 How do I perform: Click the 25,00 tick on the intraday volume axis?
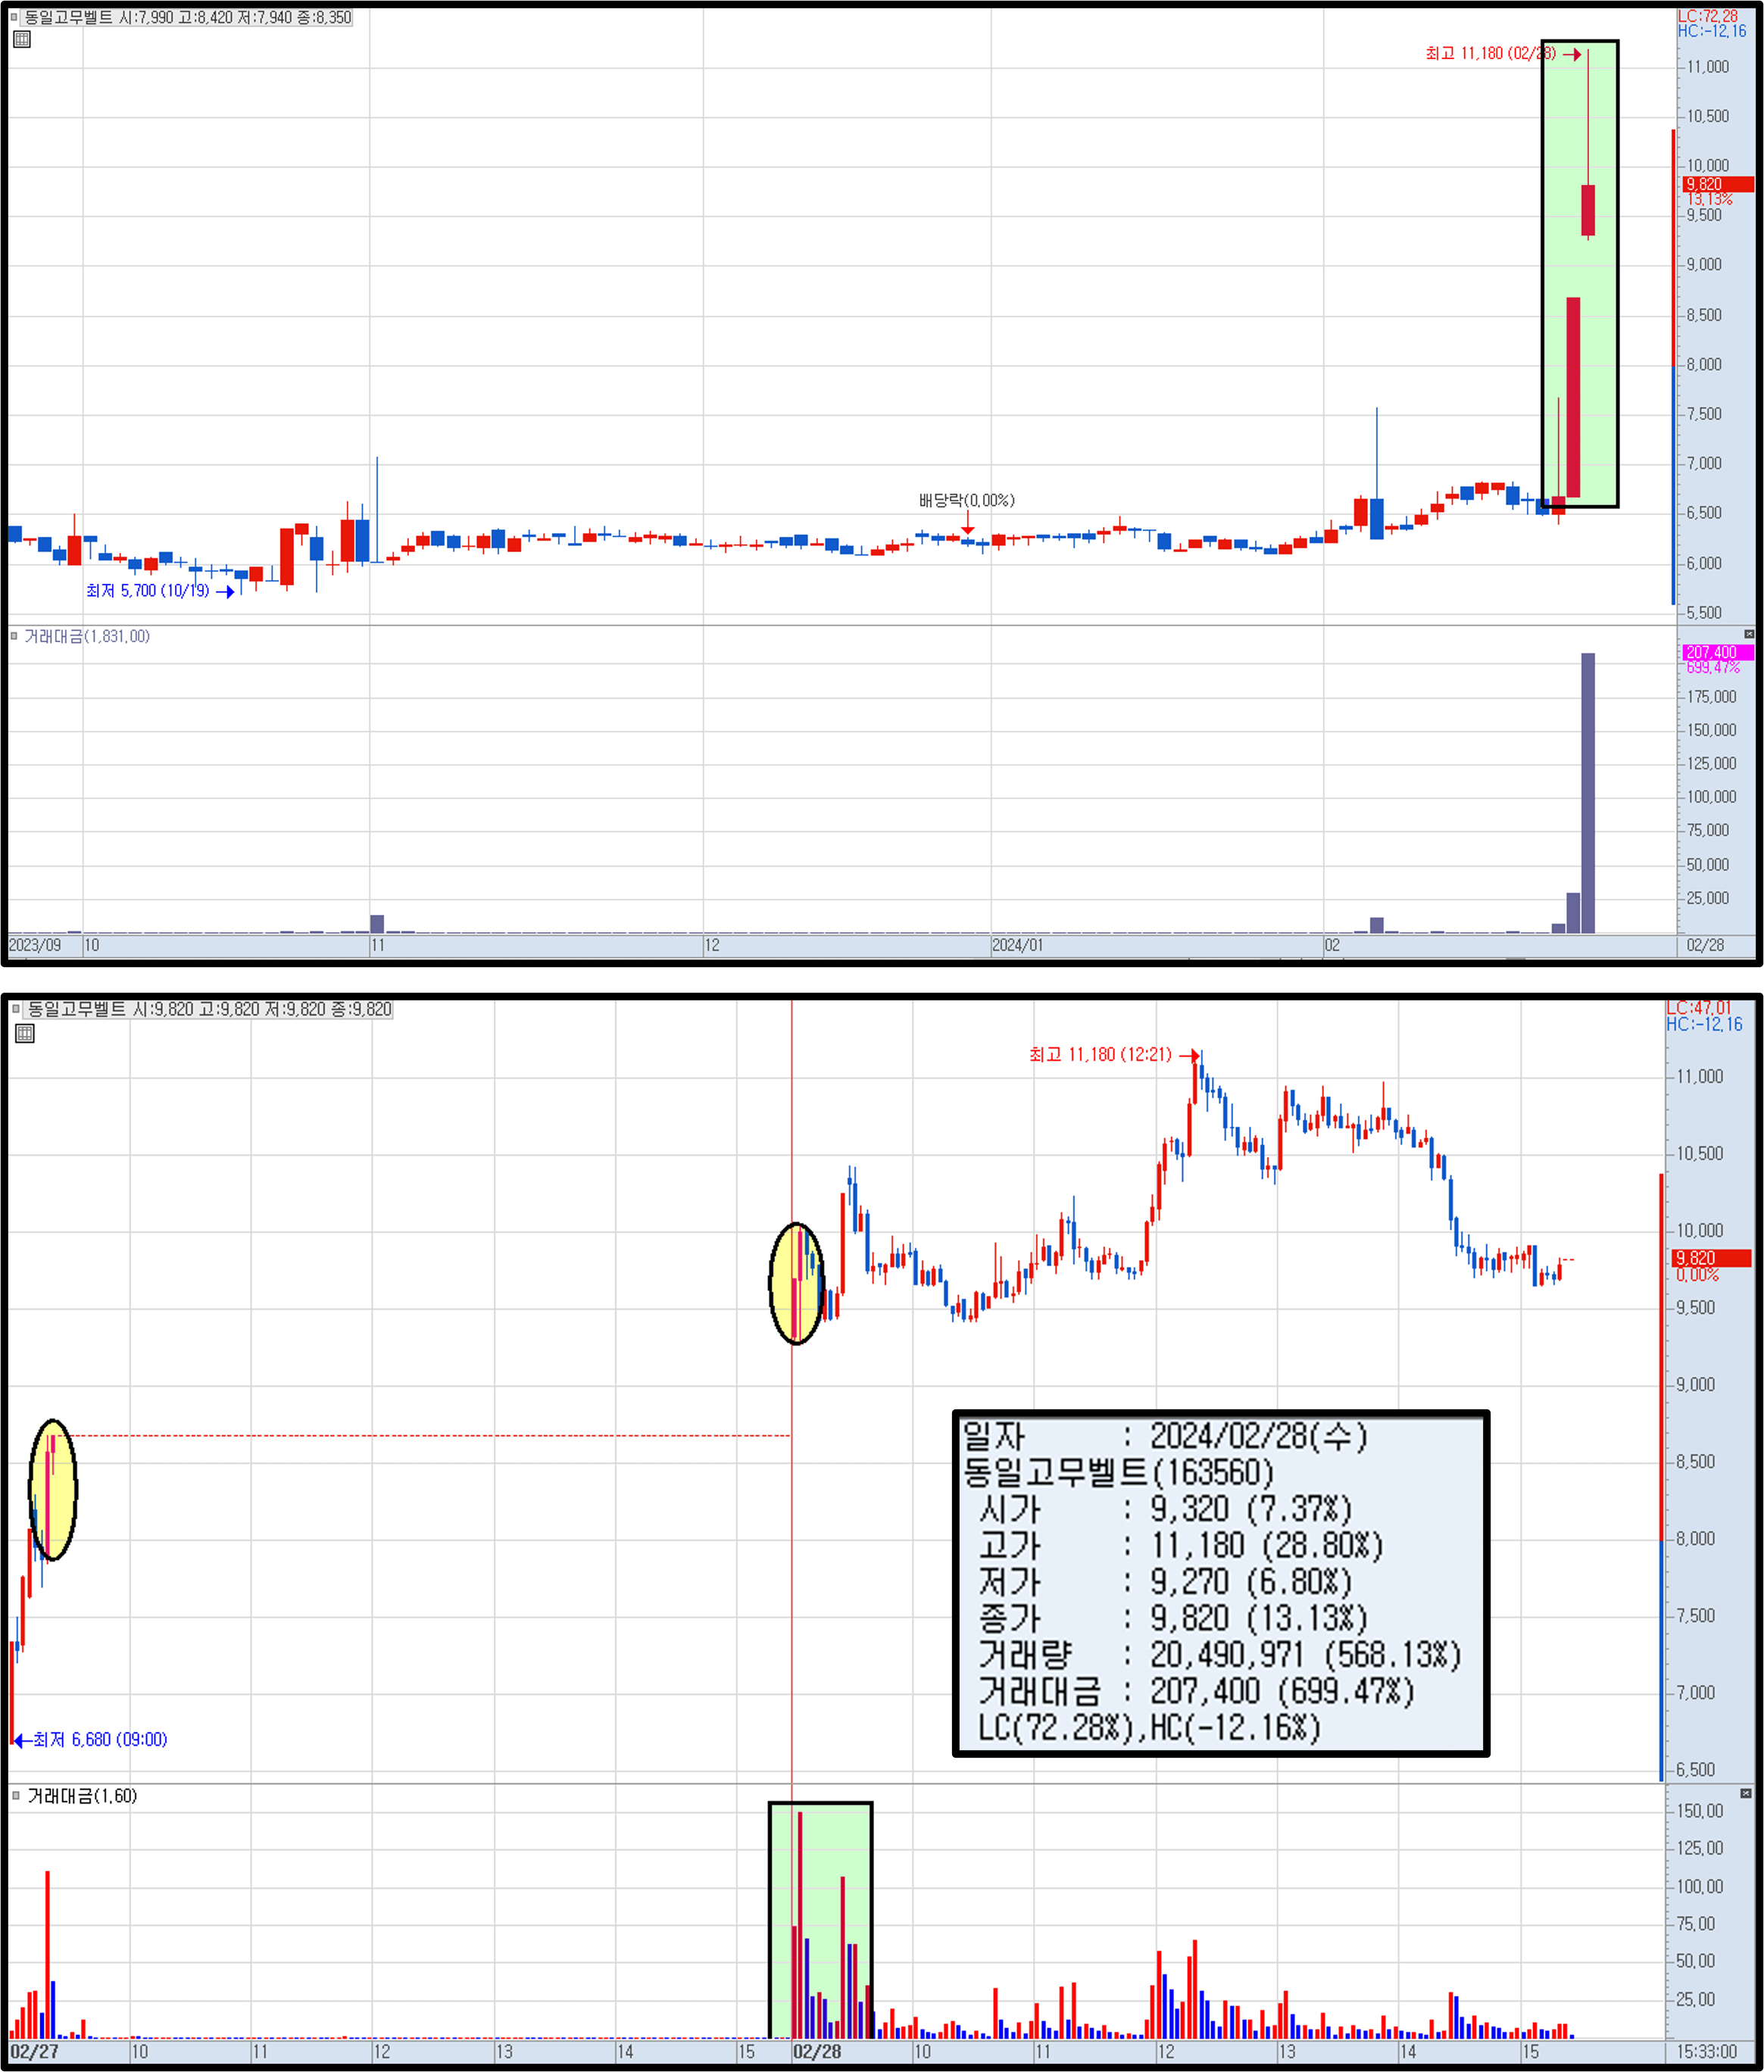pos(1695,2000)
